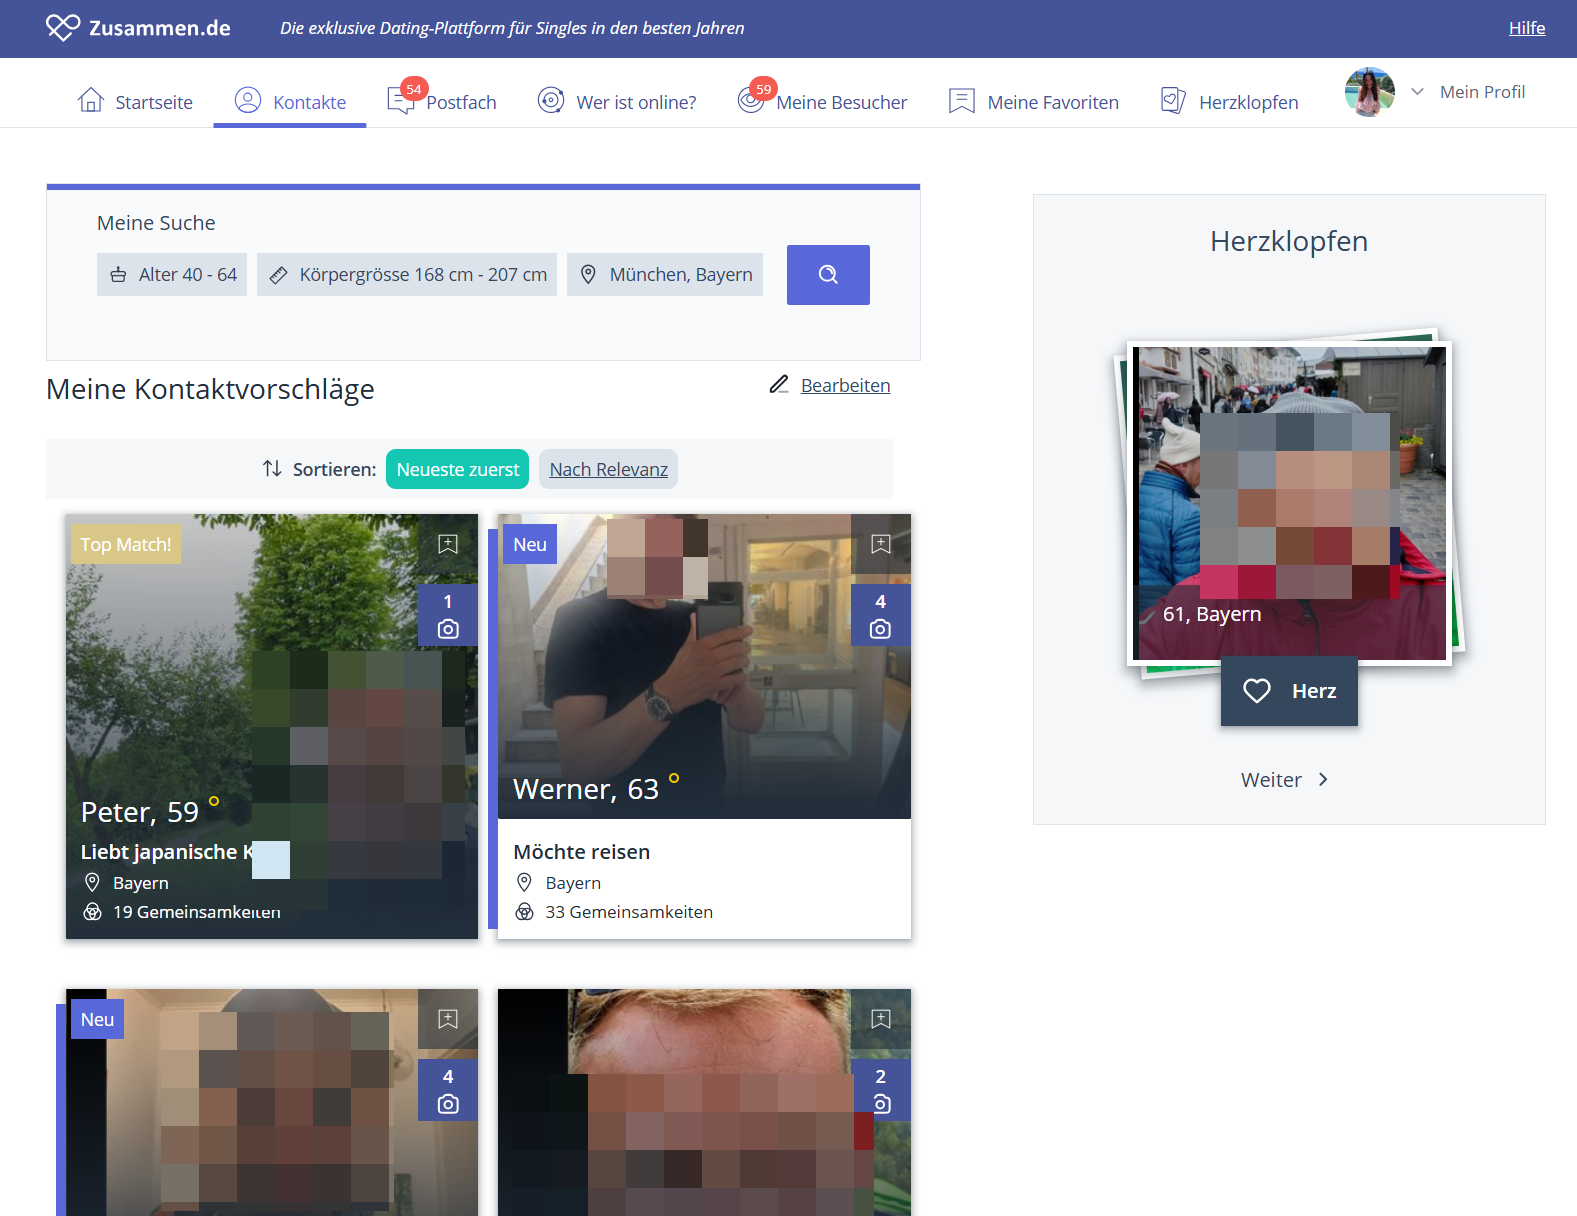
Task: Open the Wer ist online? icon
Action: (x=551, y=100)
